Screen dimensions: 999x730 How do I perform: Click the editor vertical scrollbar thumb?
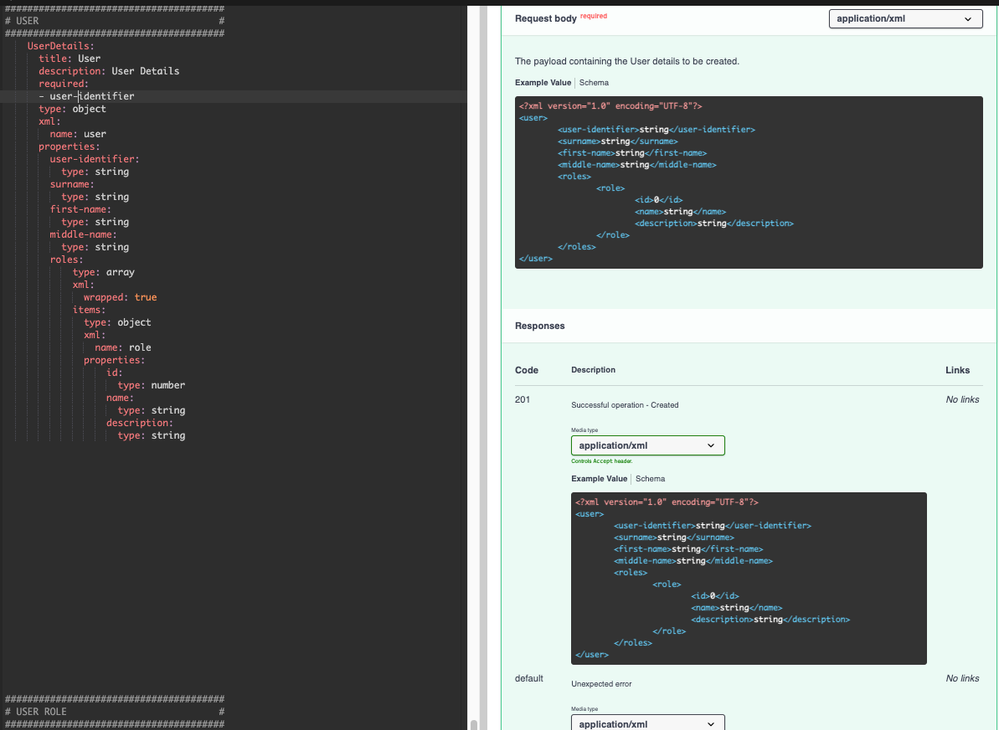tap(474, 724)
